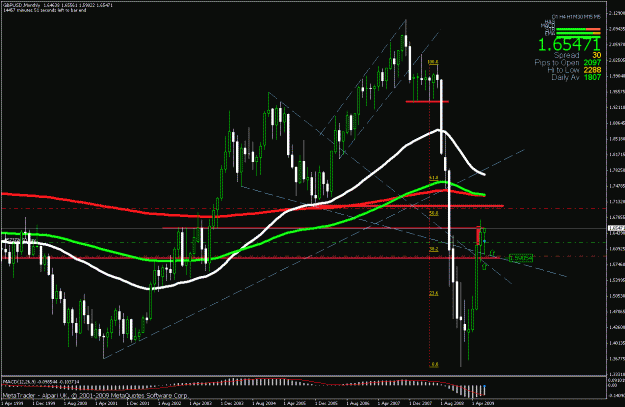This screenshot has width=625, height=407.
Task: Click the Spread label
Action: [x=566, y=55]
